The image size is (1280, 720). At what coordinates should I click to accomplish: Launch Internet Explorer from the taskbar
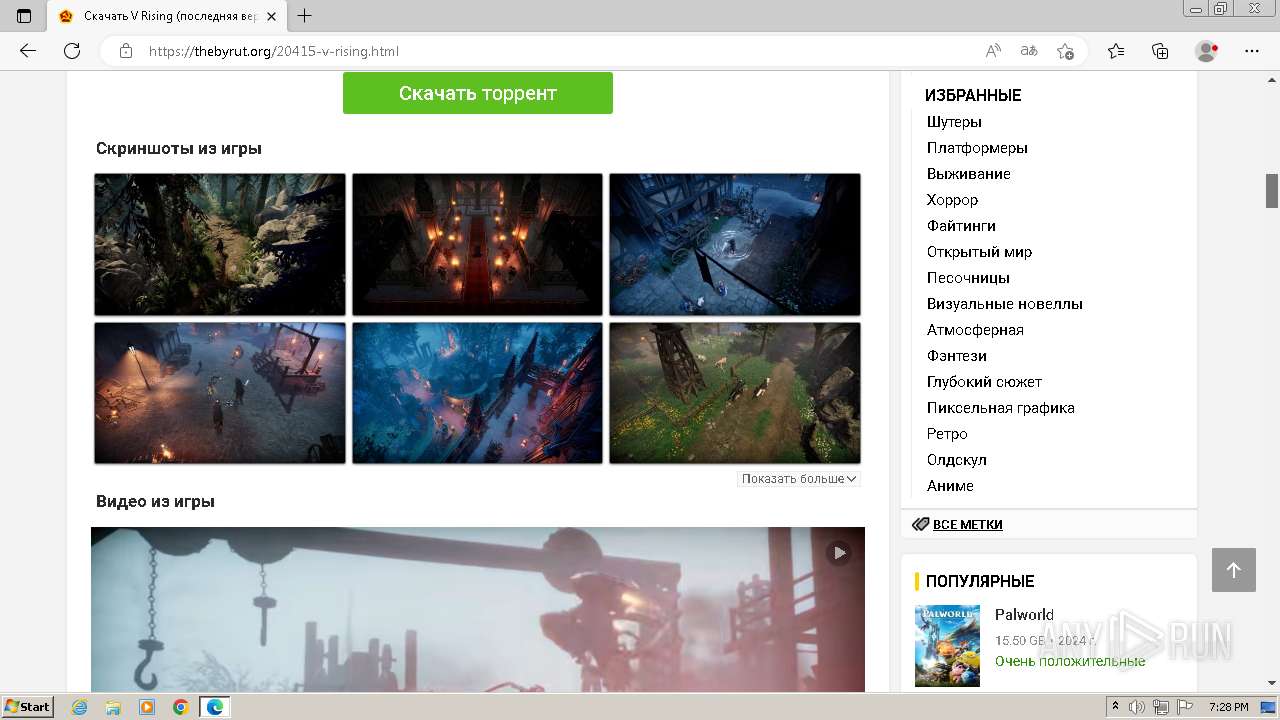point(80,707)
